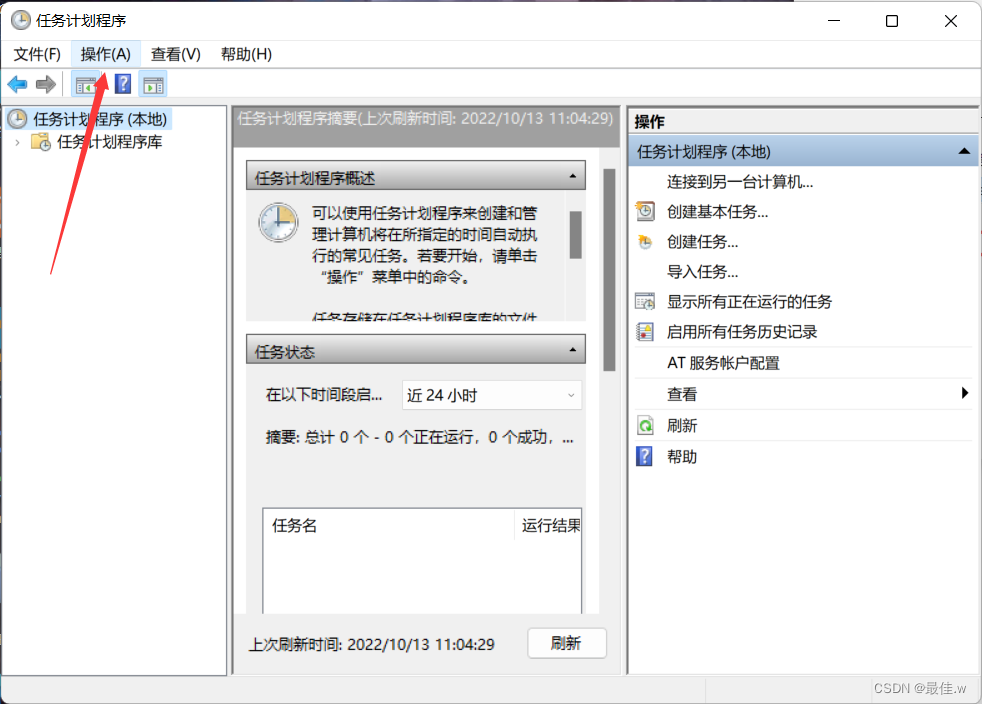Collapse the 任务计划程序 (本地) actions group
The height and width of the screenshot is (704, 982).
click(964, 152)
